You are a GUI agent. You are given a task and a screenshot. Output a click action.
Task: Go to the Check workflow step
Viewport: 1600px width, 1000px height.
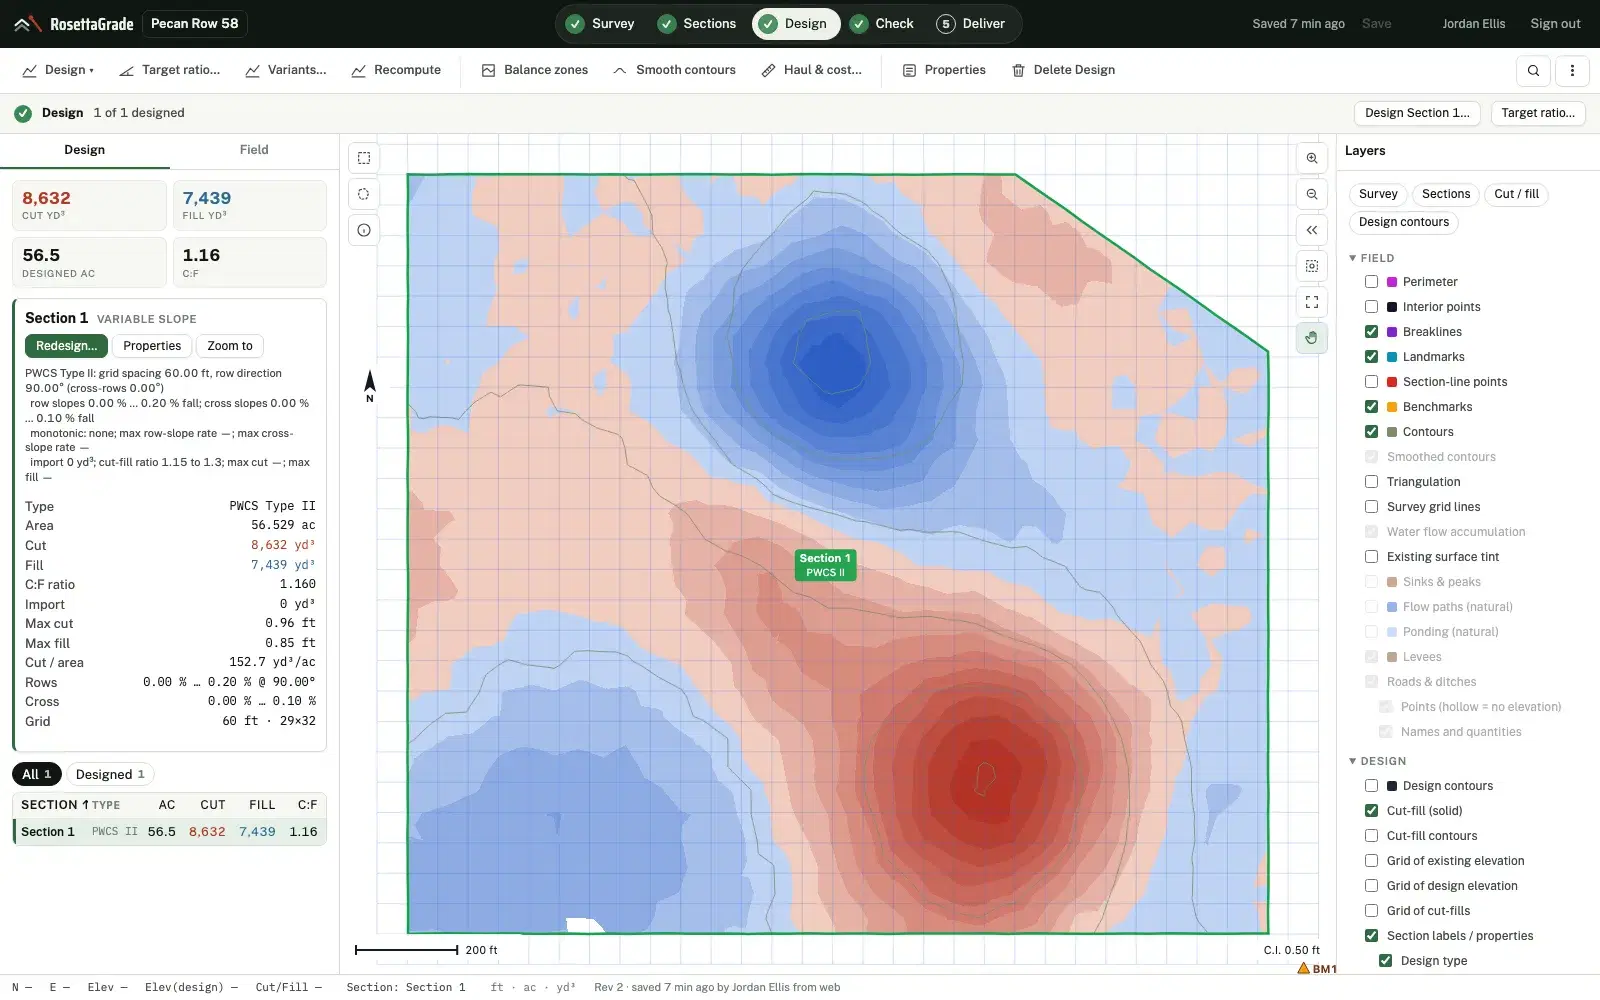coord(882,24)
